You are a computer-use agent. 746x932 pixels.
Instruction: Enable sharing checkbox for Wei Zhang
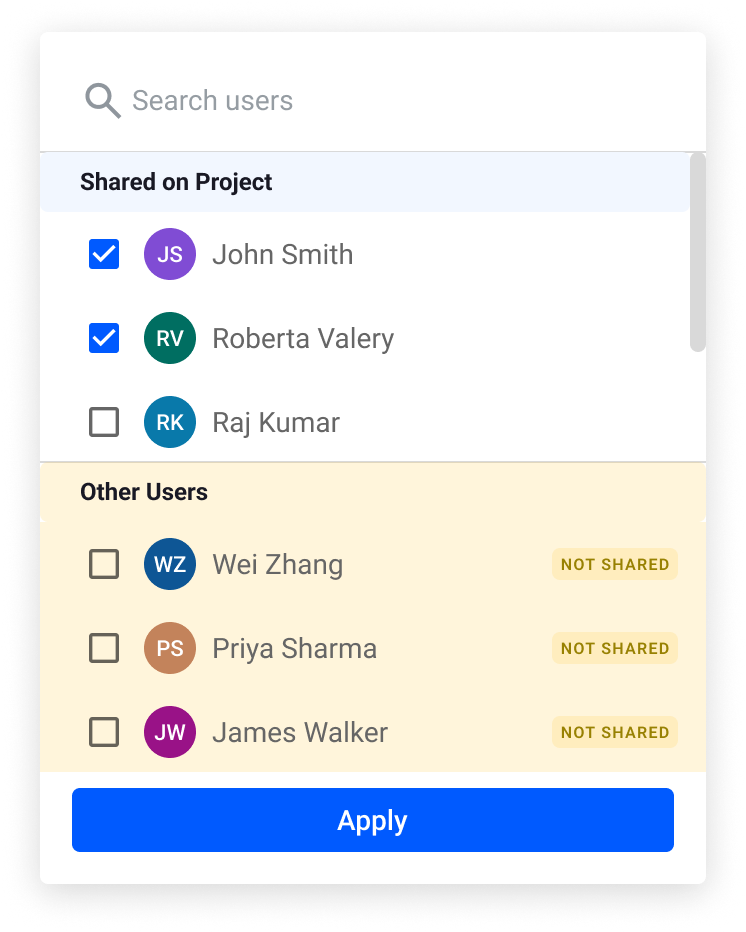tap(103, 564)
